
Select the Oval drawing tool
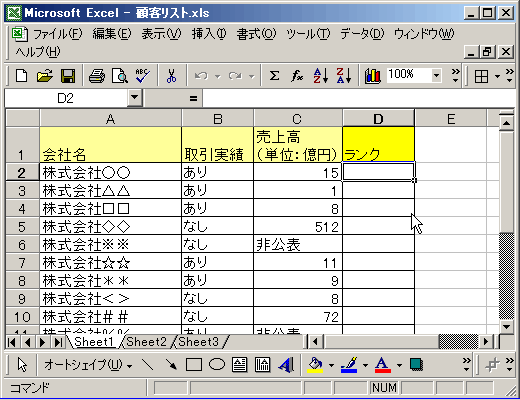(x=217, y=364)
